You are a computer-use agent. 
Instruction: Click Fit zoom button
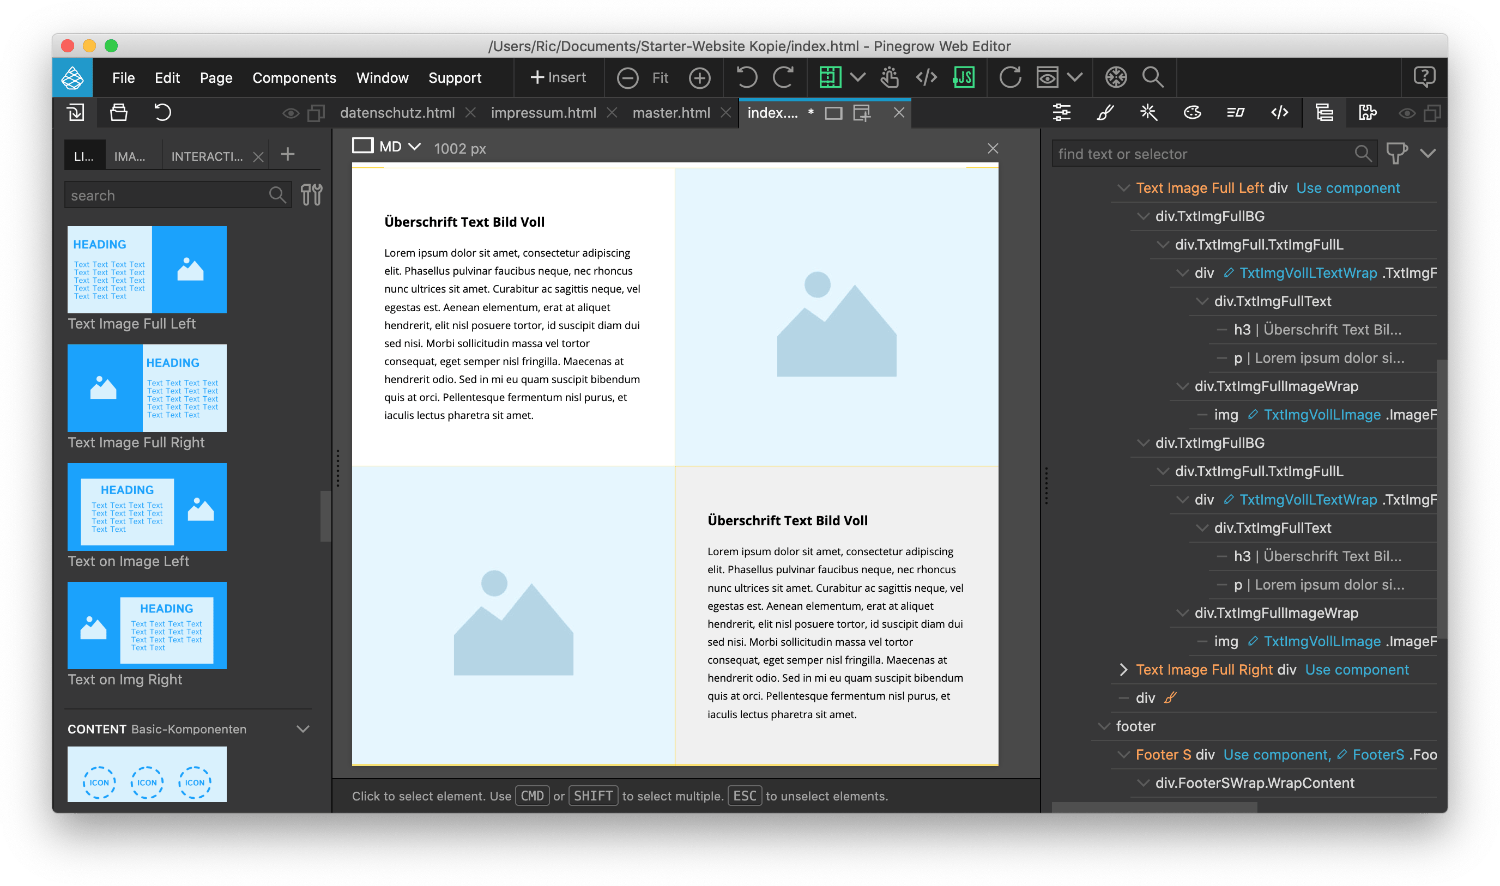pos(660,78)
